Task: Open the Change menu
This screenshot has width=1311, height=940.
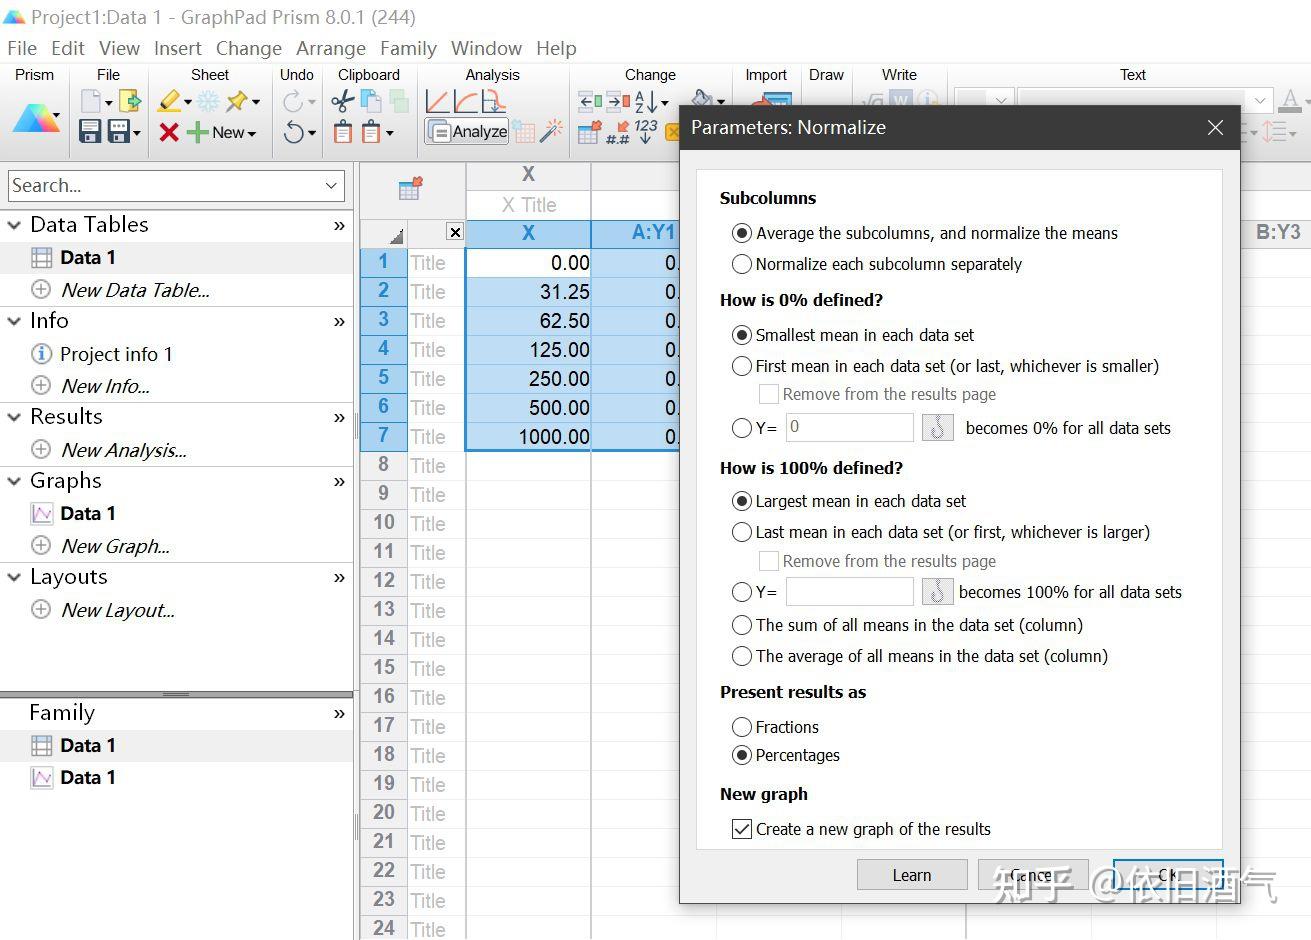Action: coord(249,48)
